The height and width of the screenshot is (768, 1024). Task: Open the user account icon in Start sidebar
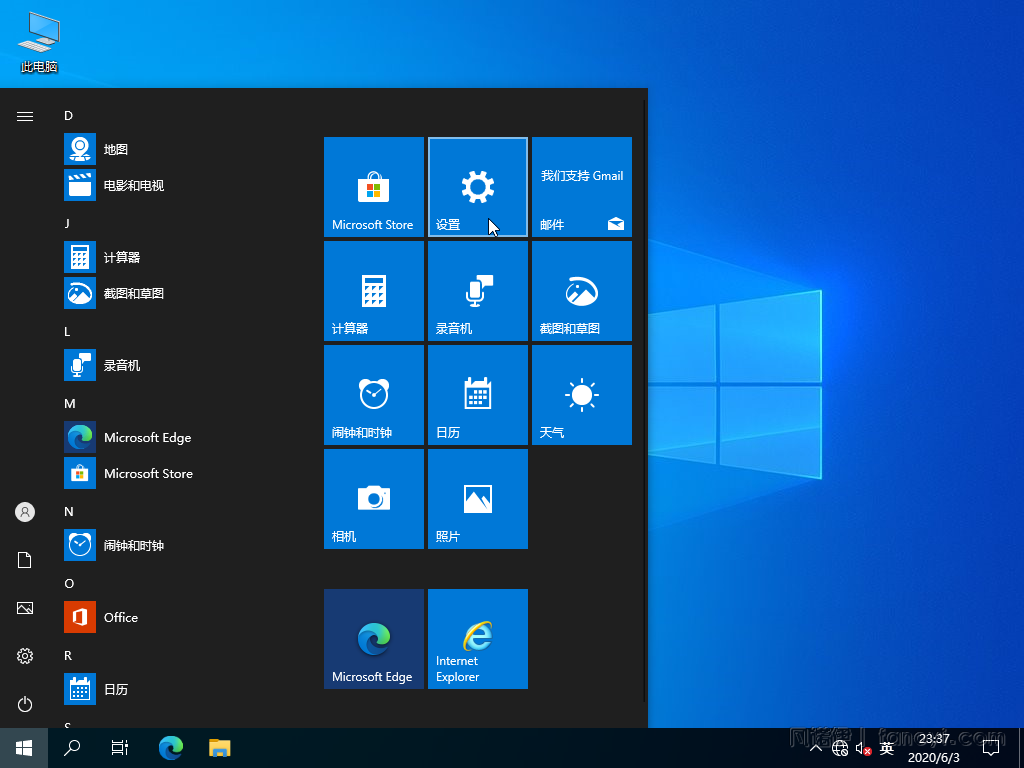(25, 512)
